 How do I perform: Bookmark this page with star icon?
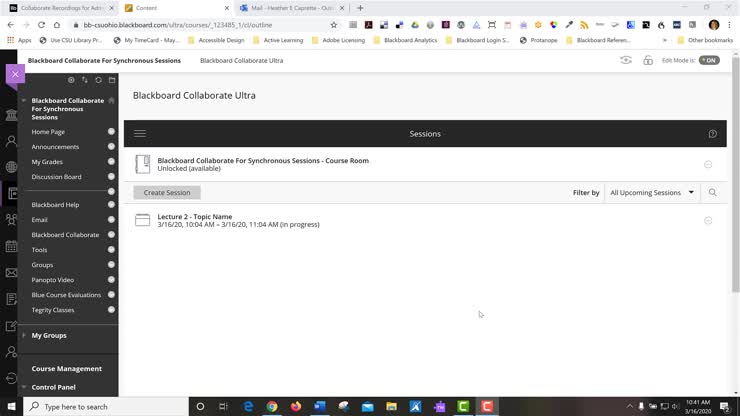334,25
